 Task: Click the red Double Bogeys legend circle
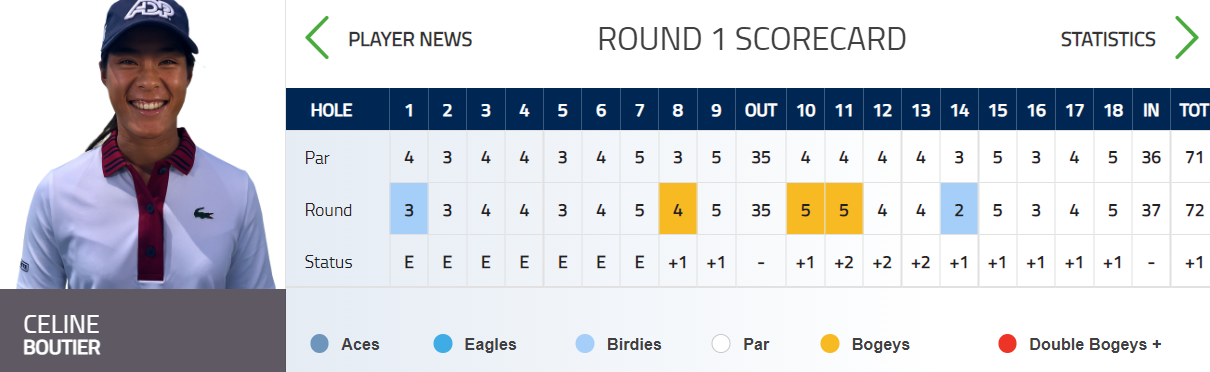[x=1008, y=344]
